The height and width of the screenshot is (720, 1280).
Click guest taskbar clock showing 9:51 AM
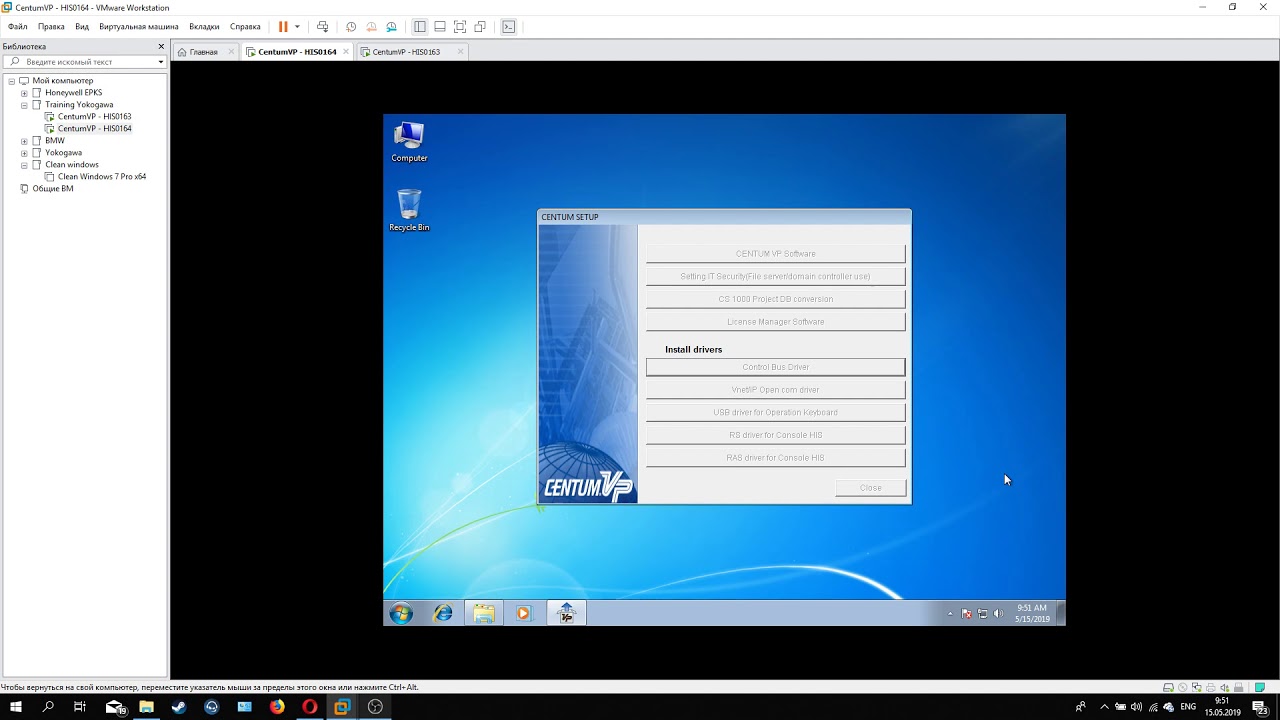(1032, 613)
